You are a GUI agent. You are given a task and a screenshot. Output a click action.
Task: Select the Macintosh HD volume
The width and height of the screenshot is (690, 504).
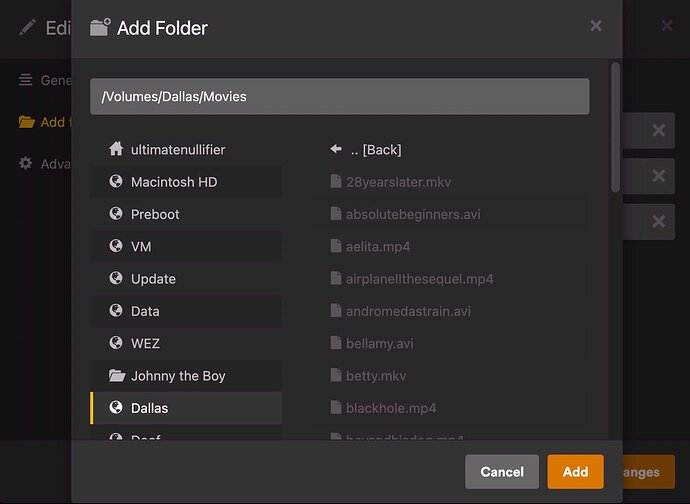[186, 182]
